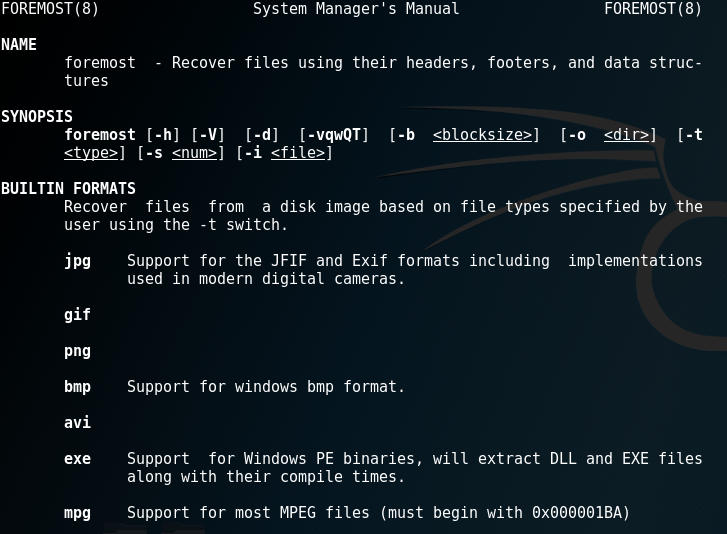This screenshot has width=727, height=534.
Task: Select the gif format entry
Action: click(77, 315)
